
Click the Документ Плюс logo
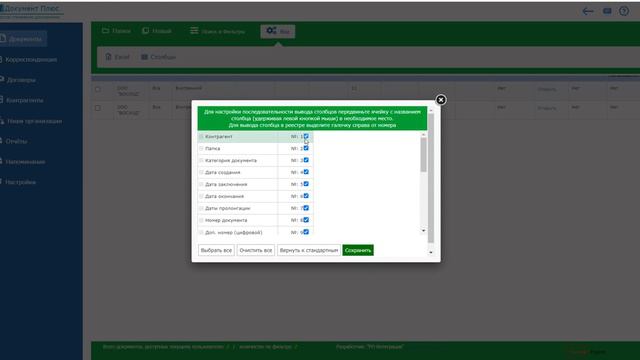coord(31,11)
